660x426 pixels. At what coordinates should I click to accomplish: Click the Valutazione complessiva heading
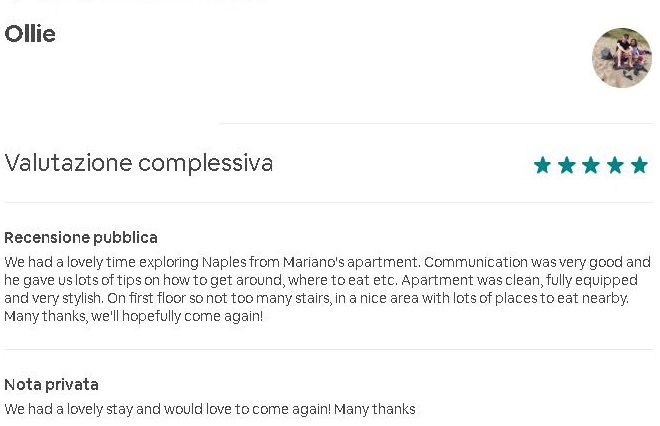(138, 163)
